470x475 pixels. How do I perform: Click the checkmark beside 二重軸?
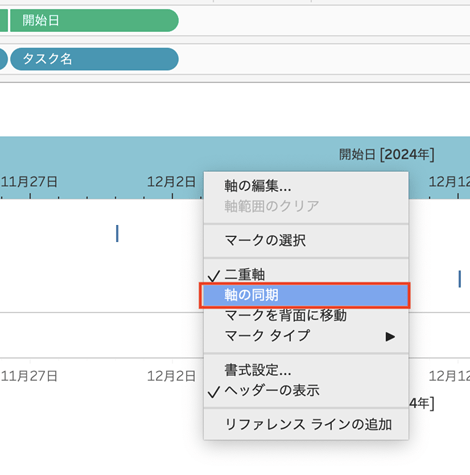(214, 276)
